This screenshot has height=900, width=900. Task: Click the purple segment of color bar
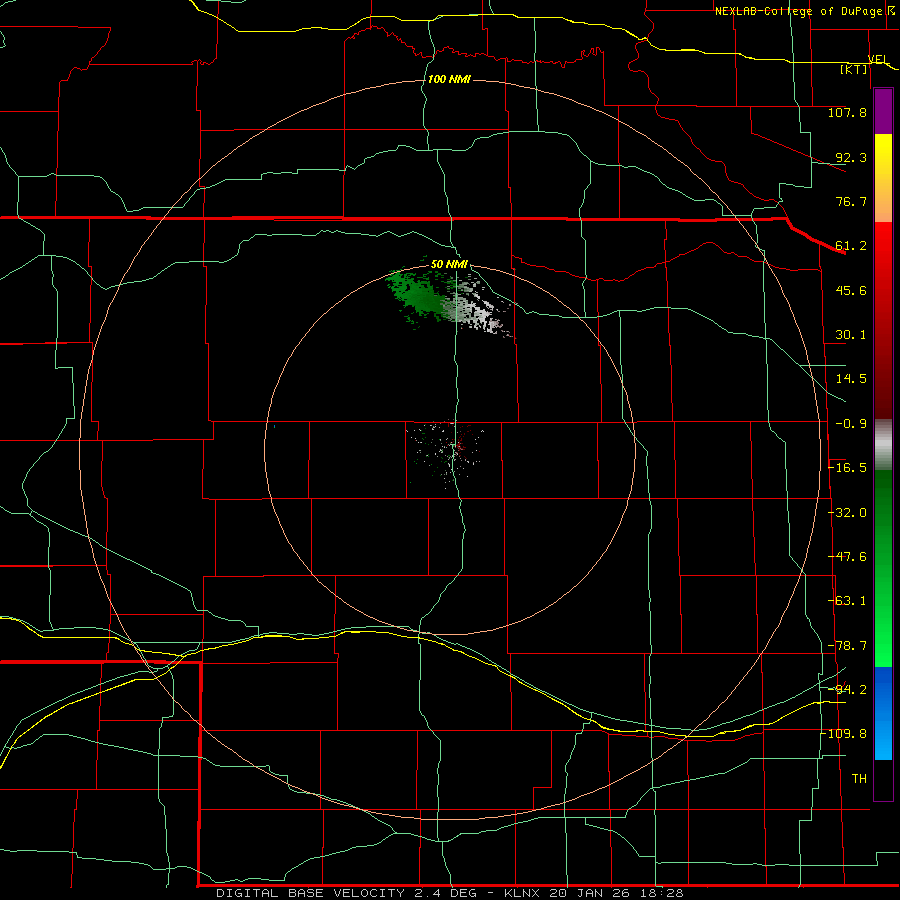coord(883,112)
